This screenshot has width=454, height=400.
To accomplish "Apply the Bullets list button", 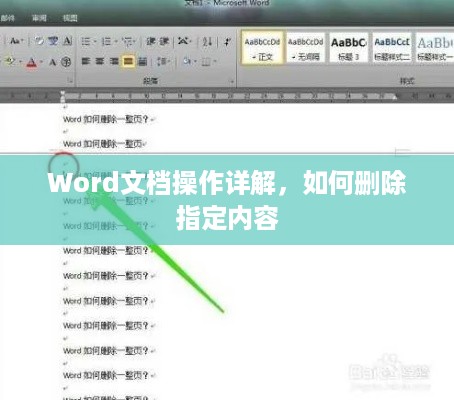I will point(86,41).
